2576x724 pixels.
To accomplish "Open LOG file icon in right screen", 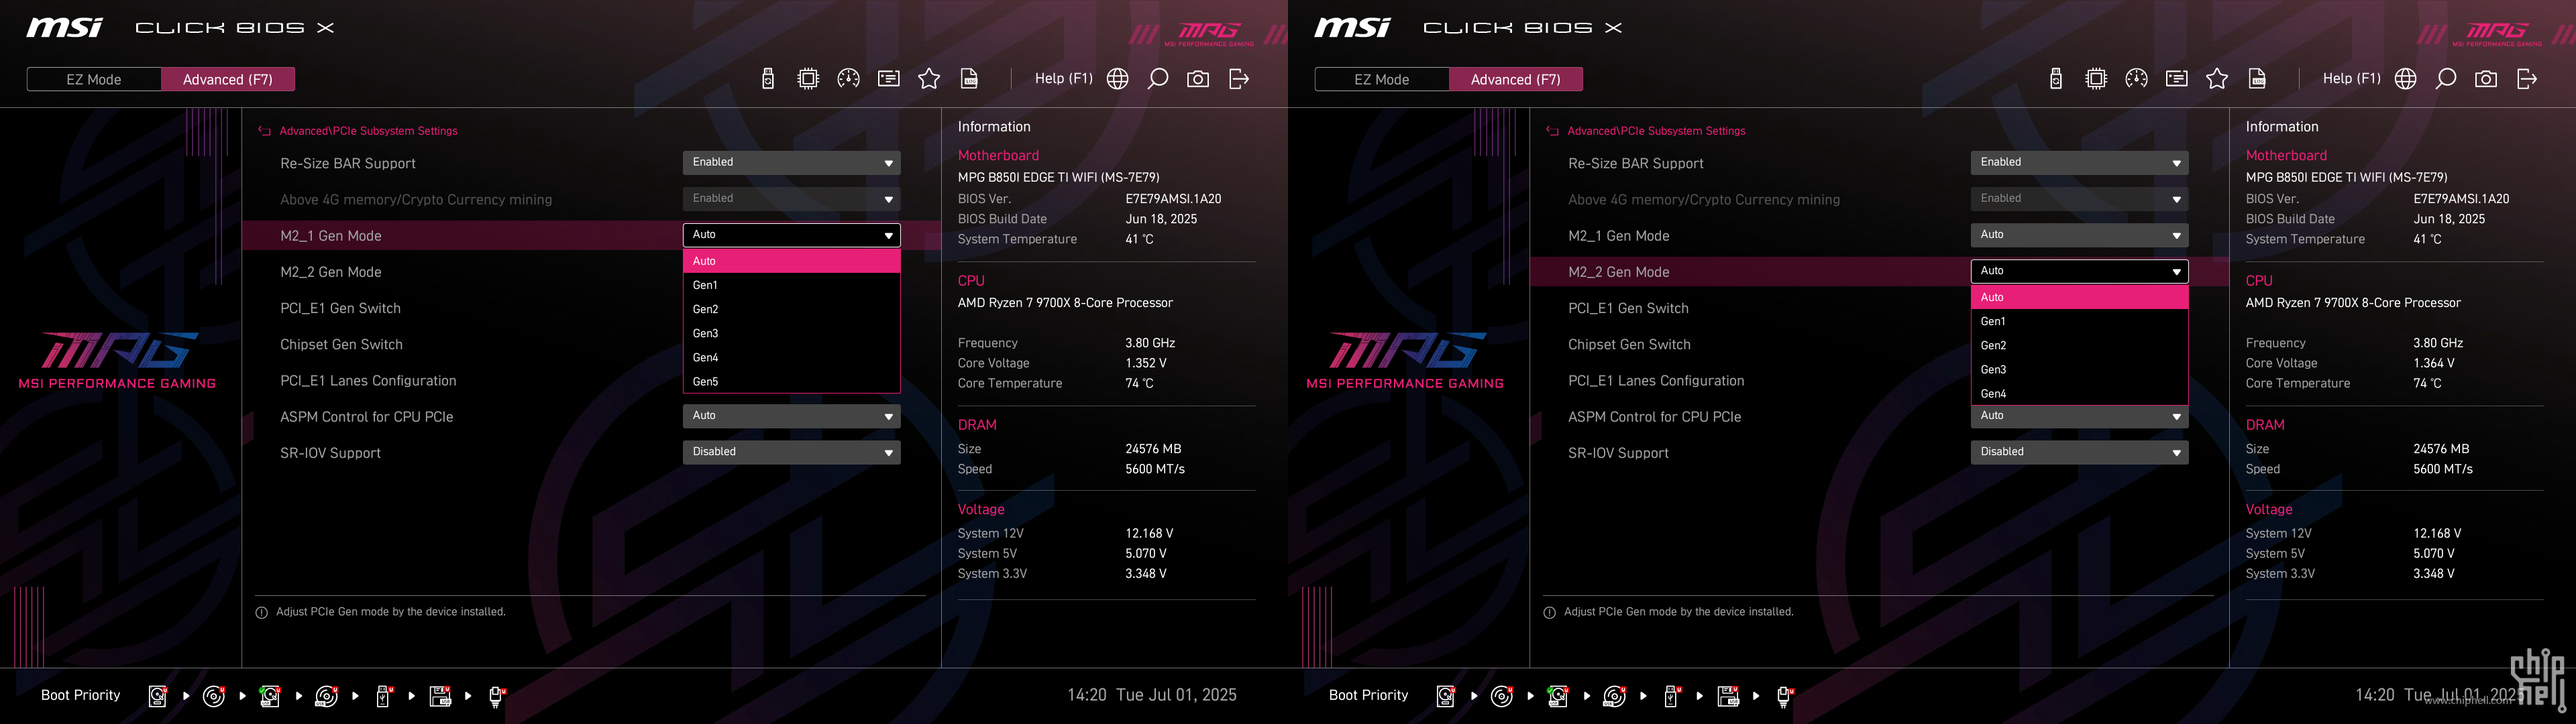I will pyautogui.click(x=2257, y=79).
